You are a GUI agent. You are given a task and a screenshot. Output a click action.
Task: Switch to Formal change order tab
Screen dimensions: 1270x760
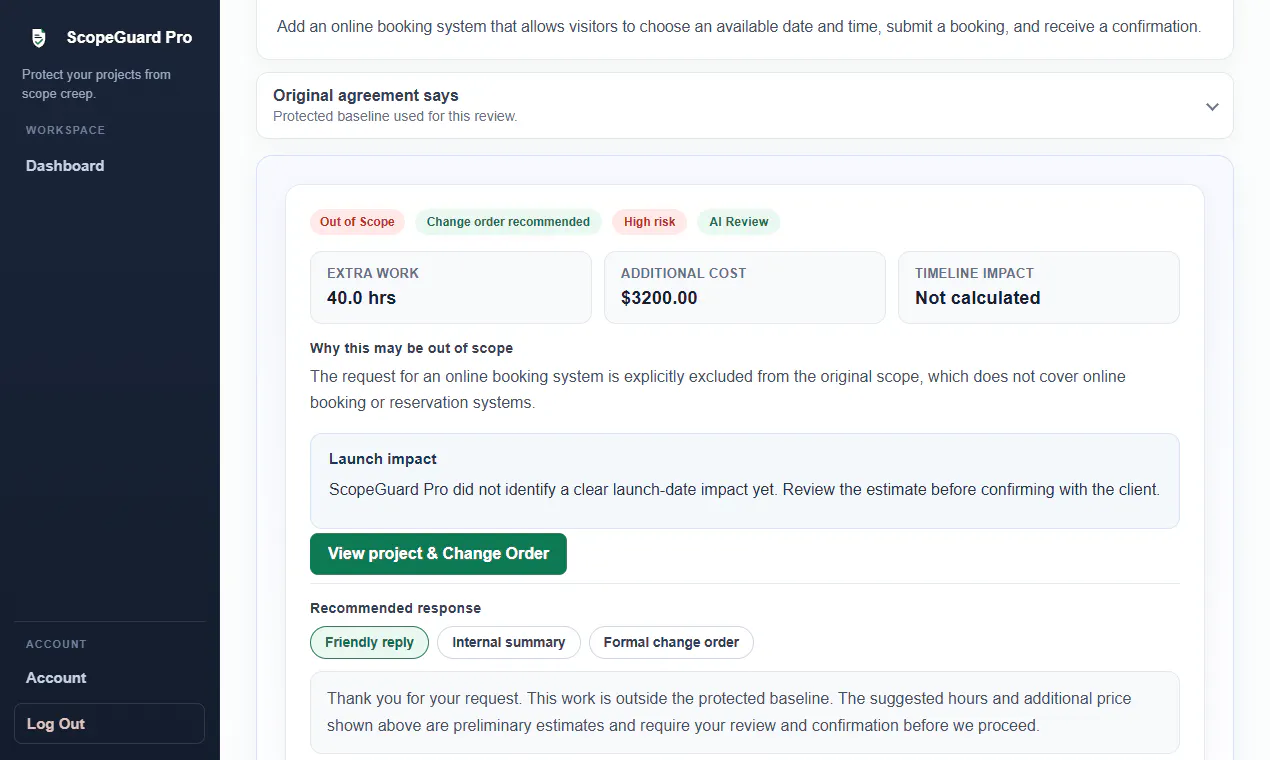pos(671,642)
